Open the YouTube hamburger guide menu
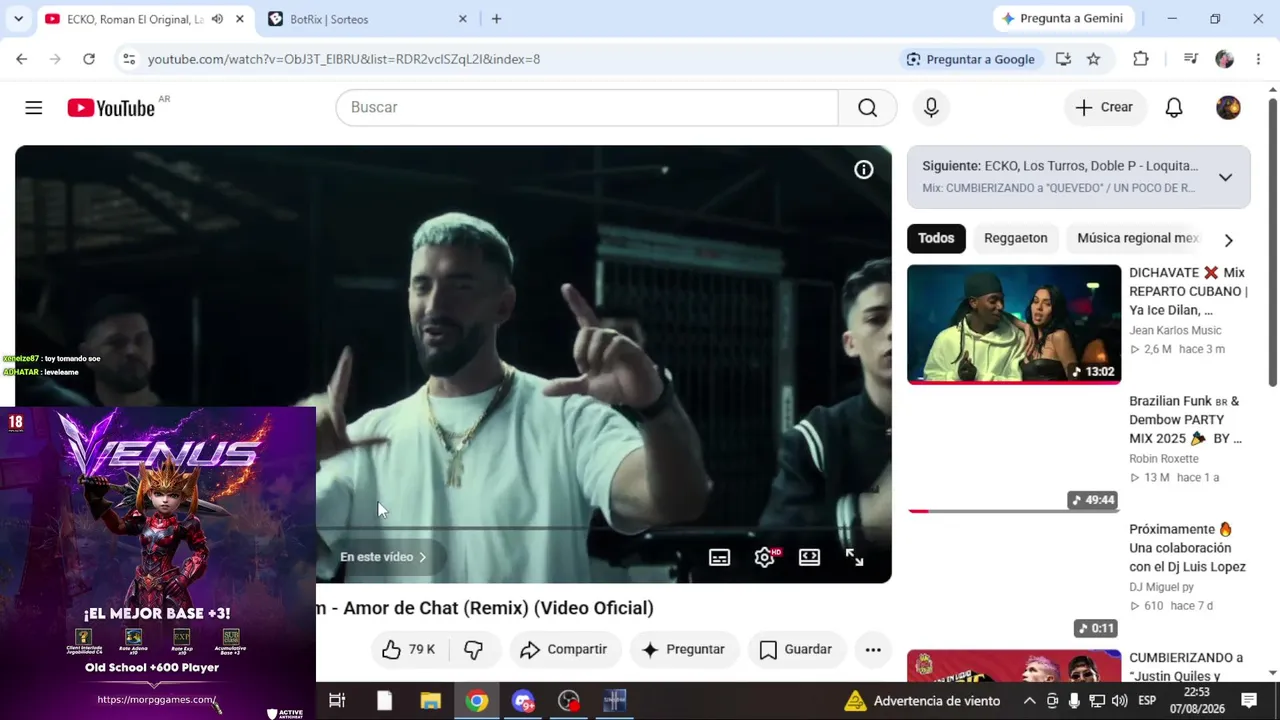This screenshot has height=720, width=1280. (x=34, y=108)
